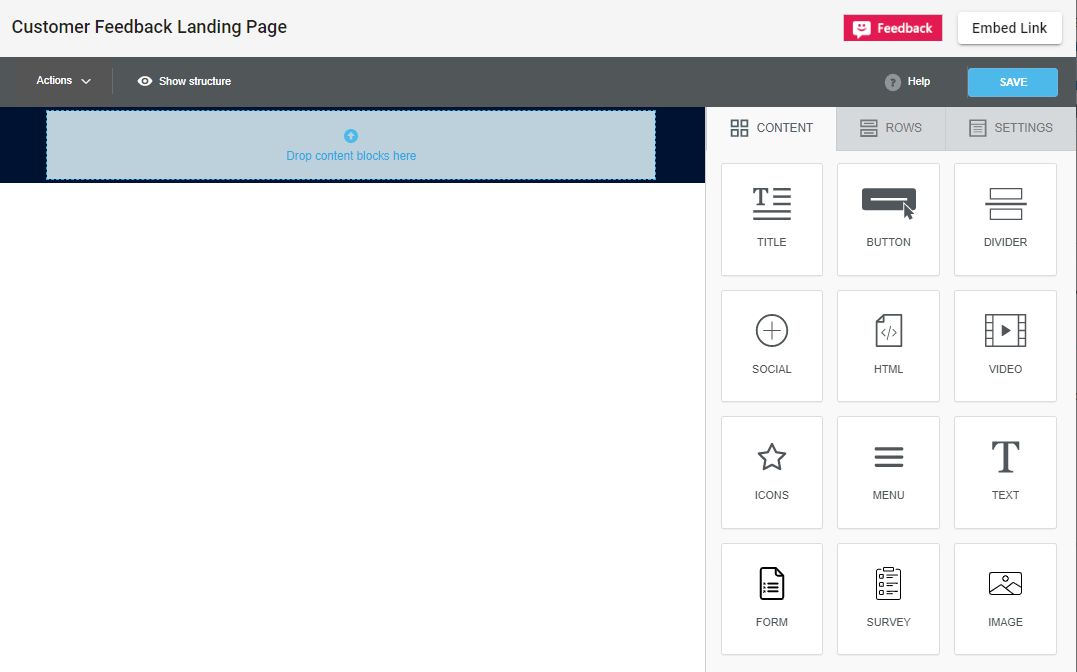Viewport: 1077px width, 672px height.
Task: Click the pink Feedback button
Action: (892, 28)
